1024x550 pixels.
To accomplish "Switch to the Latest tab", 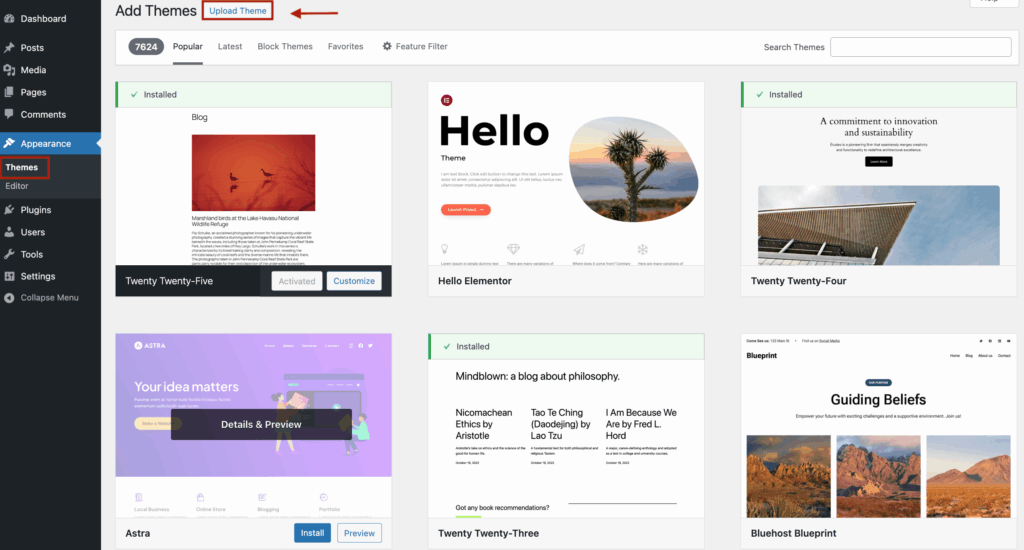I will [x=230, y=46].
